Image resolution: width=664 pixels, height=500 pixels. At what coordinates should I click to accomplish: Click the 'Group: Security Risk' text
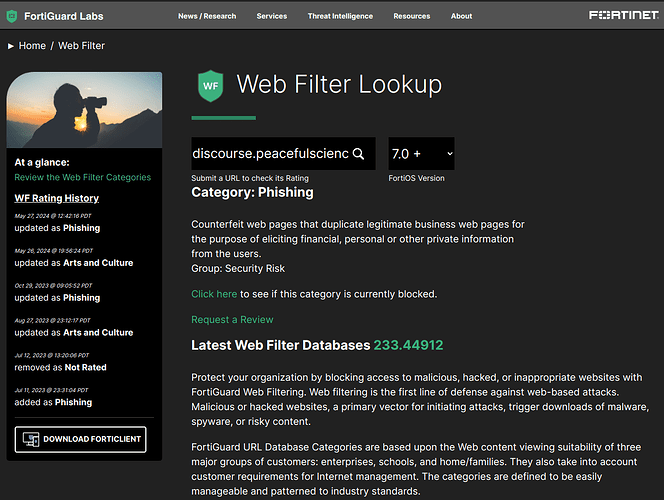238,268
